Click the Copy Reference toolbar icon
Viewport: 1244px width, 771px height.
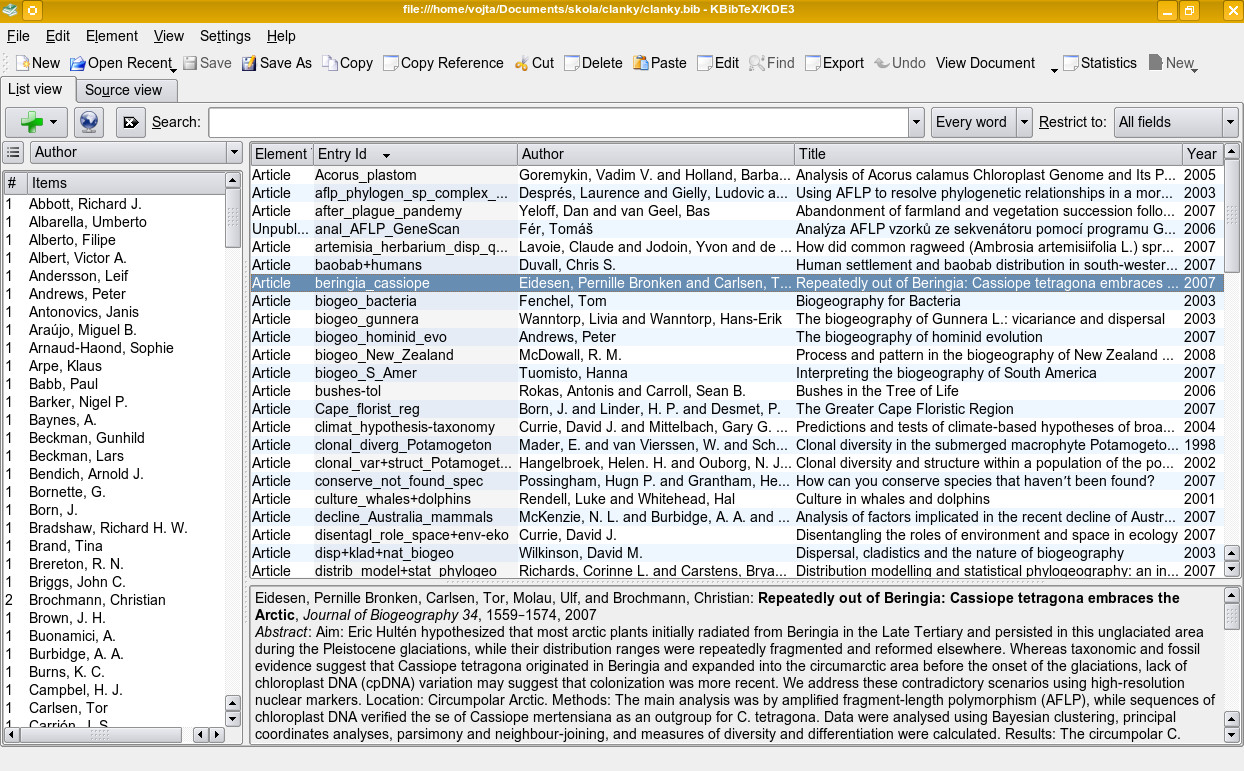pos(390,63)
